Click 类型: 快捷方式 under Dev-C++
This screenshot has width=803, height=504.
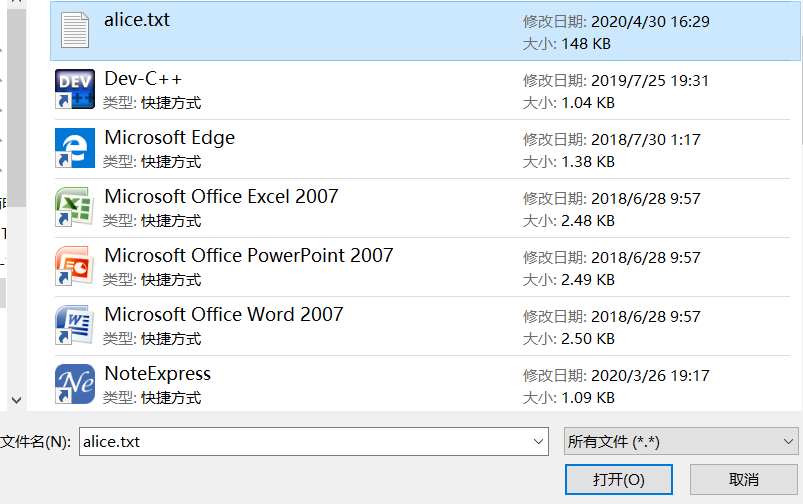[x=152, y=103]
